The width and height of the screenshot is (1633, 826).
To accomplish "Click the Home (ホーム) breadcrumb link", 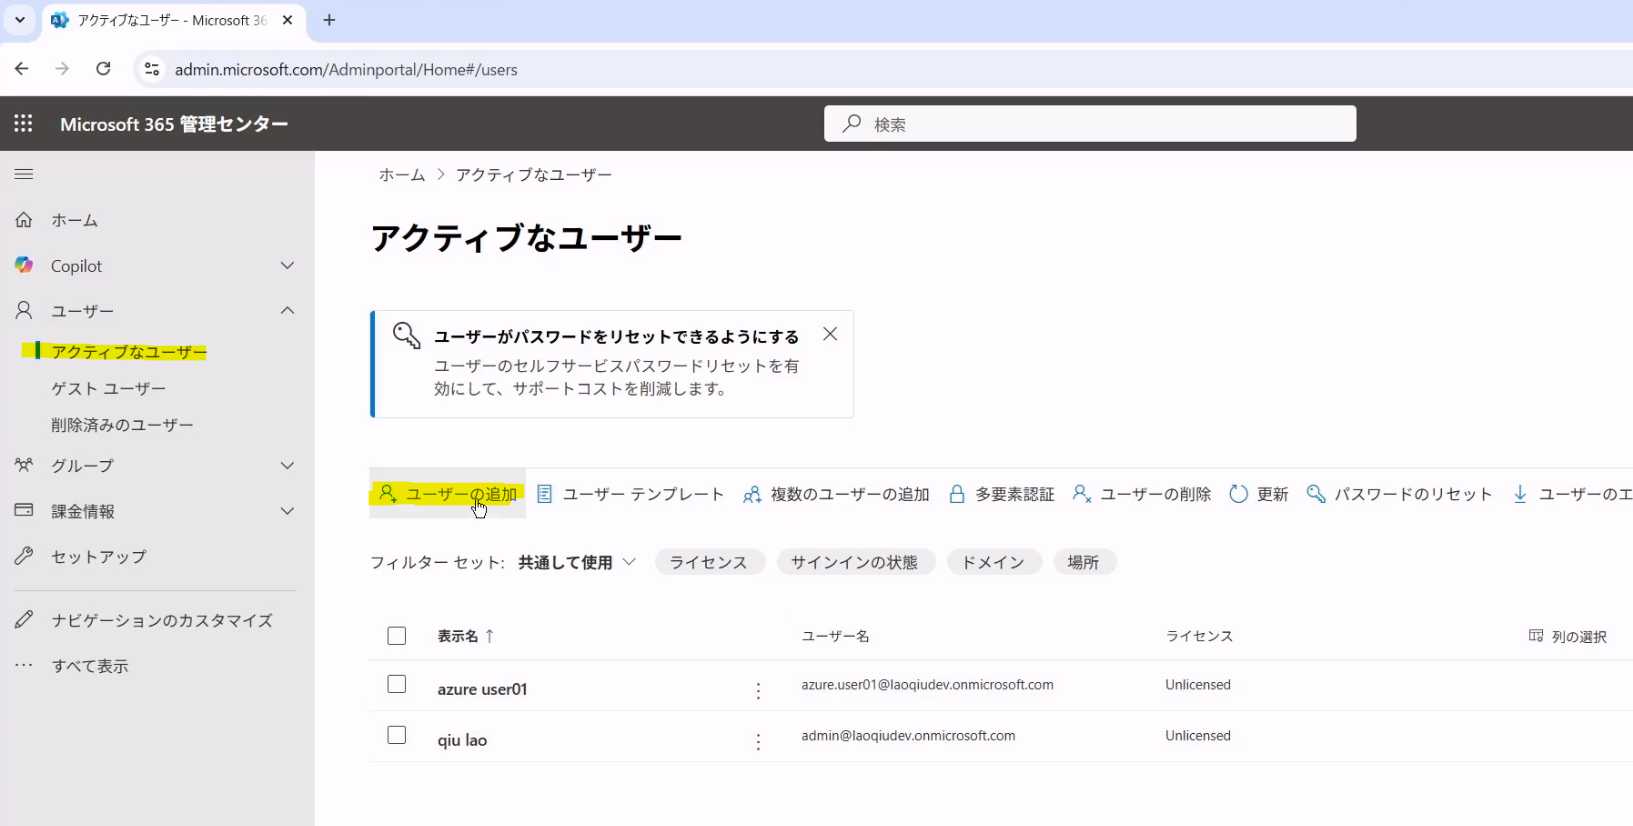I will point(402,175).
